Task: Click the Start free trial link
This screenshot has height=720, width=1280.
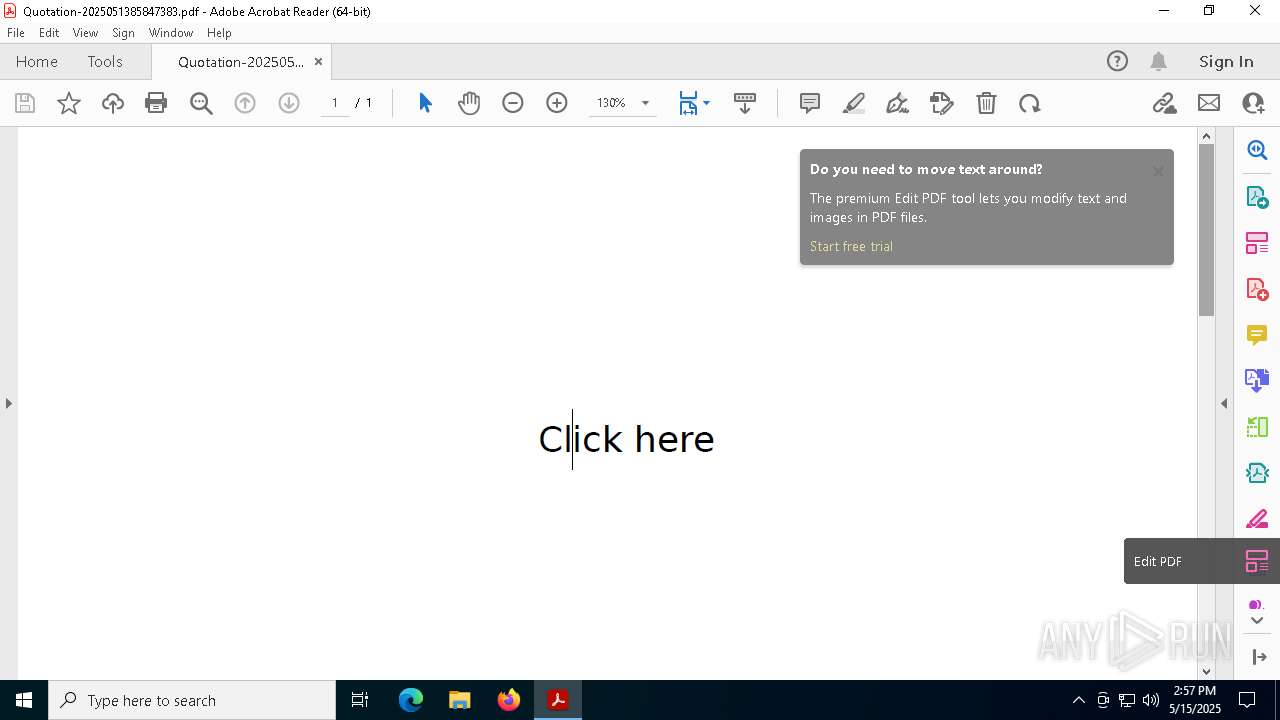Action: point(851,246)
